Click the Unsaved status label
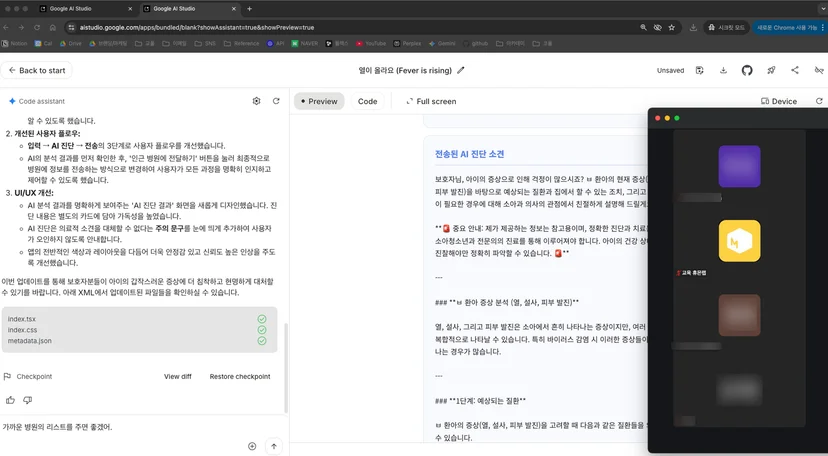This screenshot has height=456, width=828. click(x=670, y=70)
